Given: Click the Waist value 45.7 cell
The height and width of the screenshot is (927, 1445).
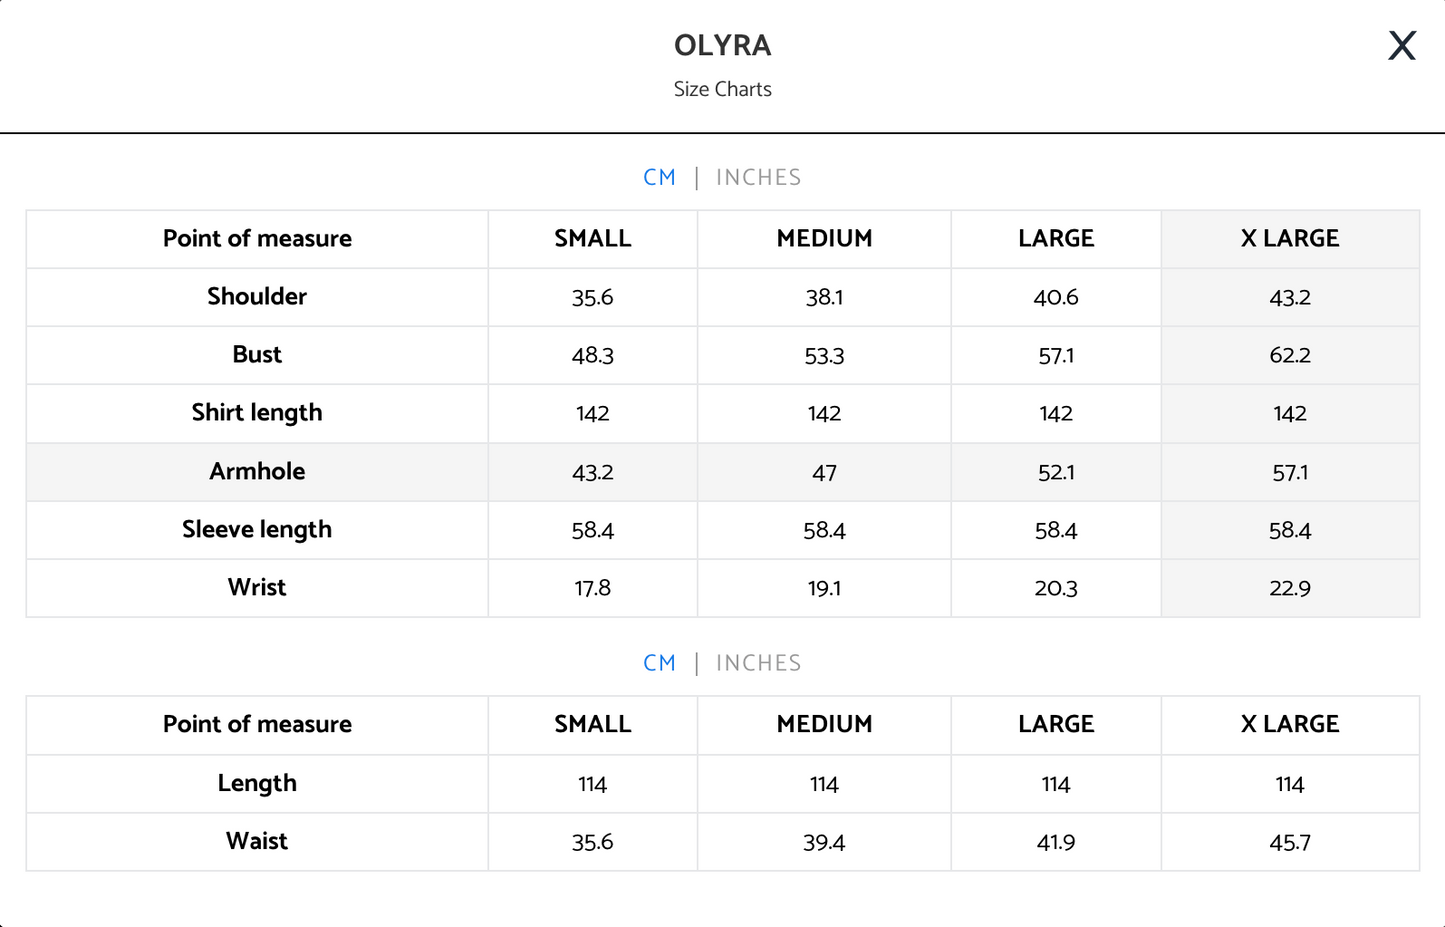Looking at the screenshot, I should click(1290, 842).
